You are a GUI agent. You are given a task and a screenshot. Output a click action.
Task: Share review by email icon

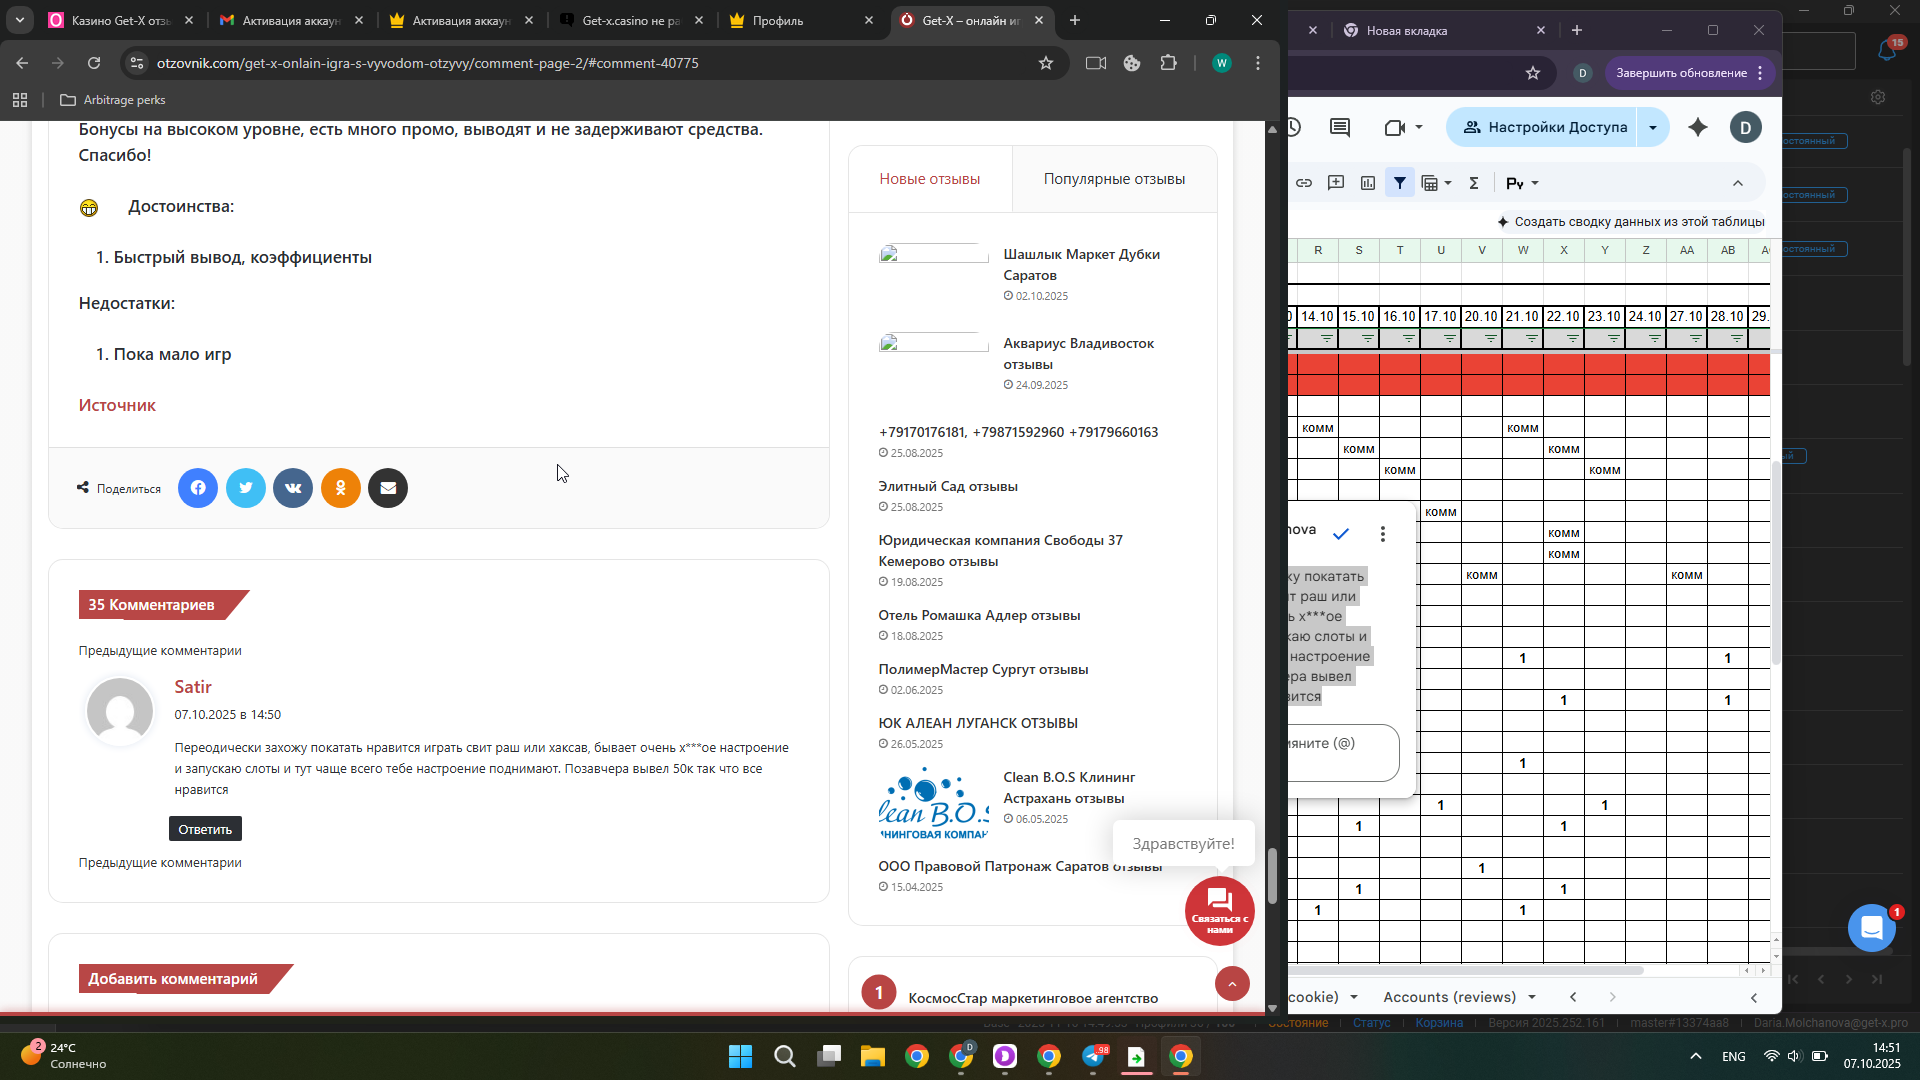pos(388,488)
